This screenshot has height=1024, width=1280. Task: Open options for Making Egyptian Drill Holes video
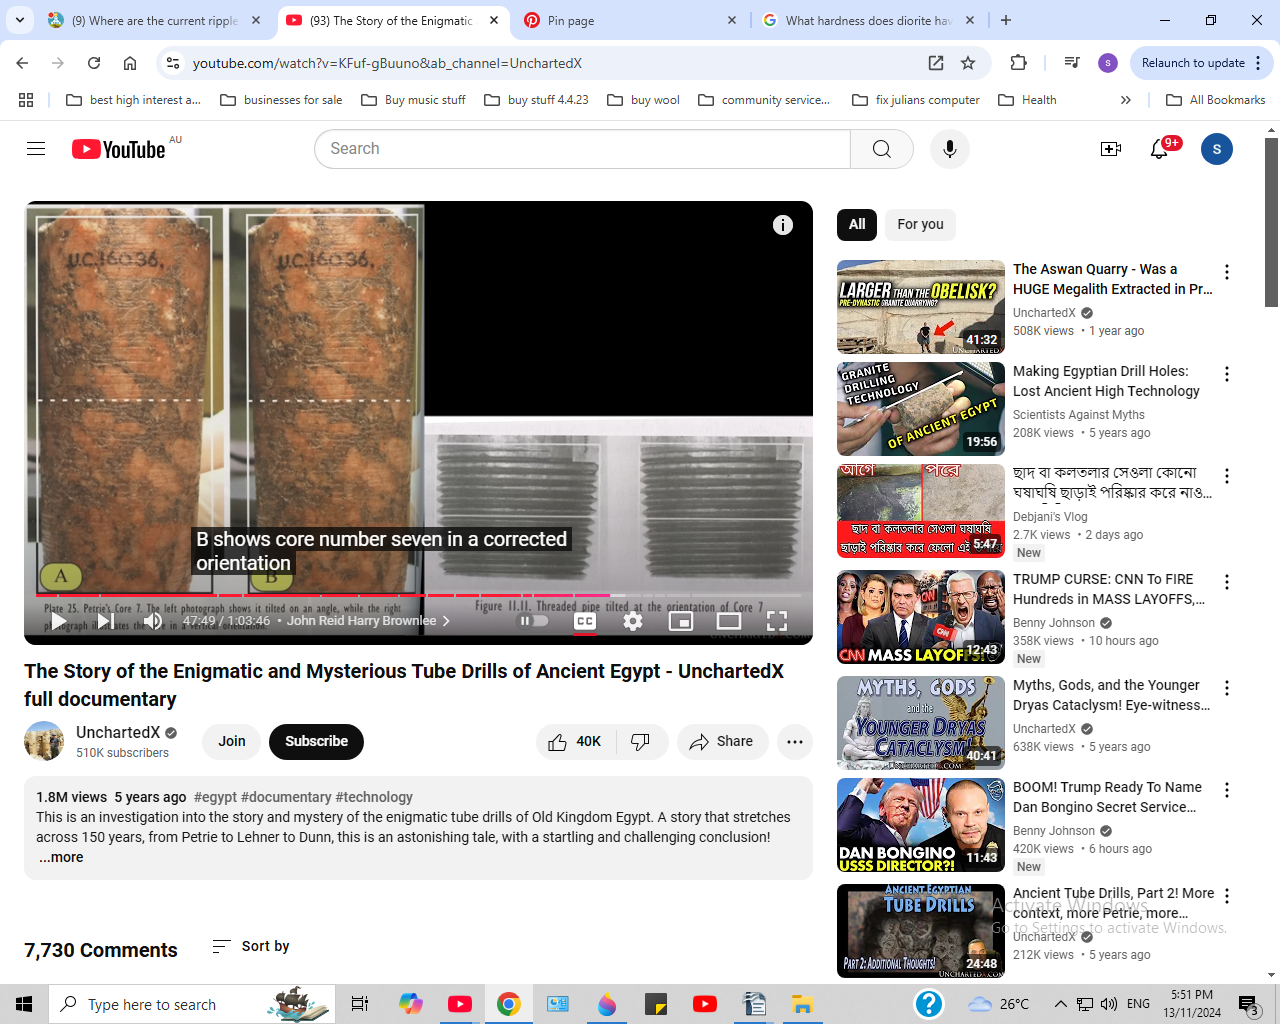click(x=1227, y=374)
